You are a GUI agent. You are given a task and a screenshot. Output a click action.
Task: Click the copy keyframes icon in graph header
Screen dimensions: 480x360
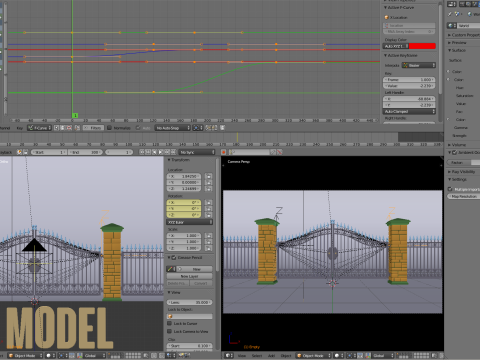click(x=208, y=128)
